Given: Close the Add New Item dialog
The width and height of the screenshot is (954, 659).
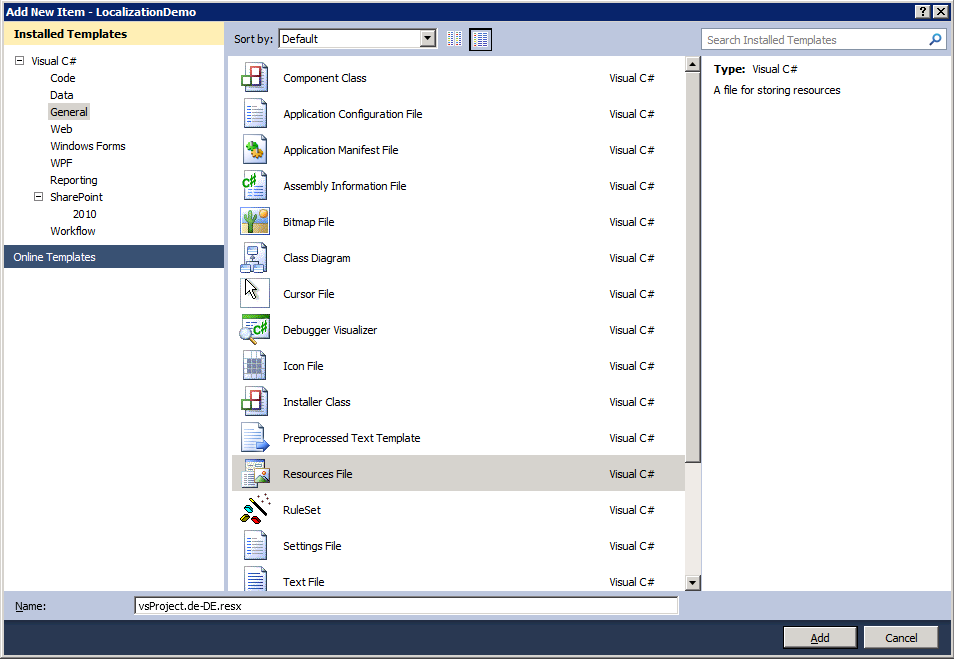Looking at the screenshot, I should click(940, 12).
